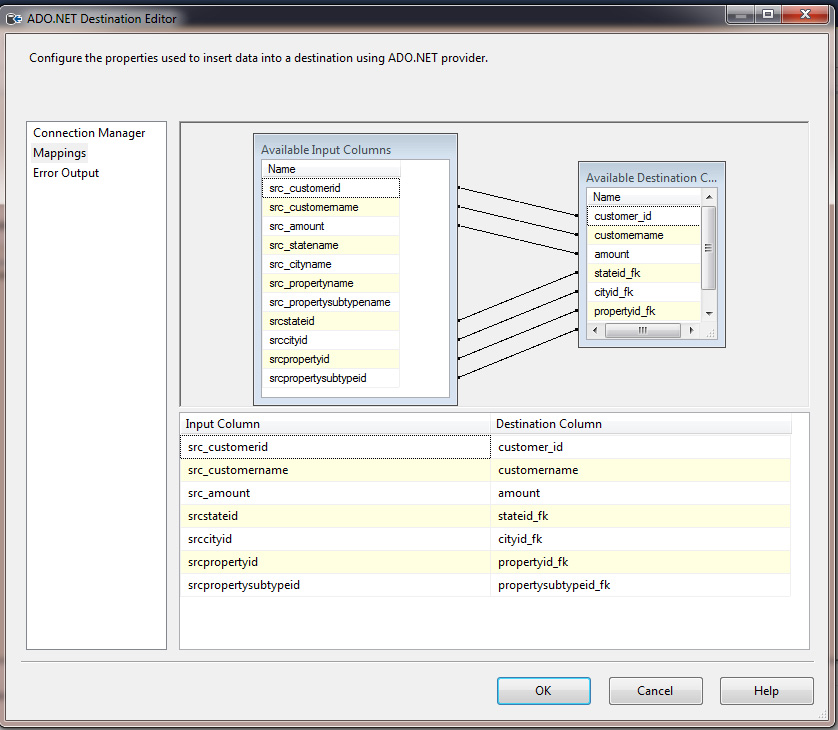This screenshot has width=838, height=730.
Task: Select srcpropertyid in Available Input Columns
Action: 331,359
